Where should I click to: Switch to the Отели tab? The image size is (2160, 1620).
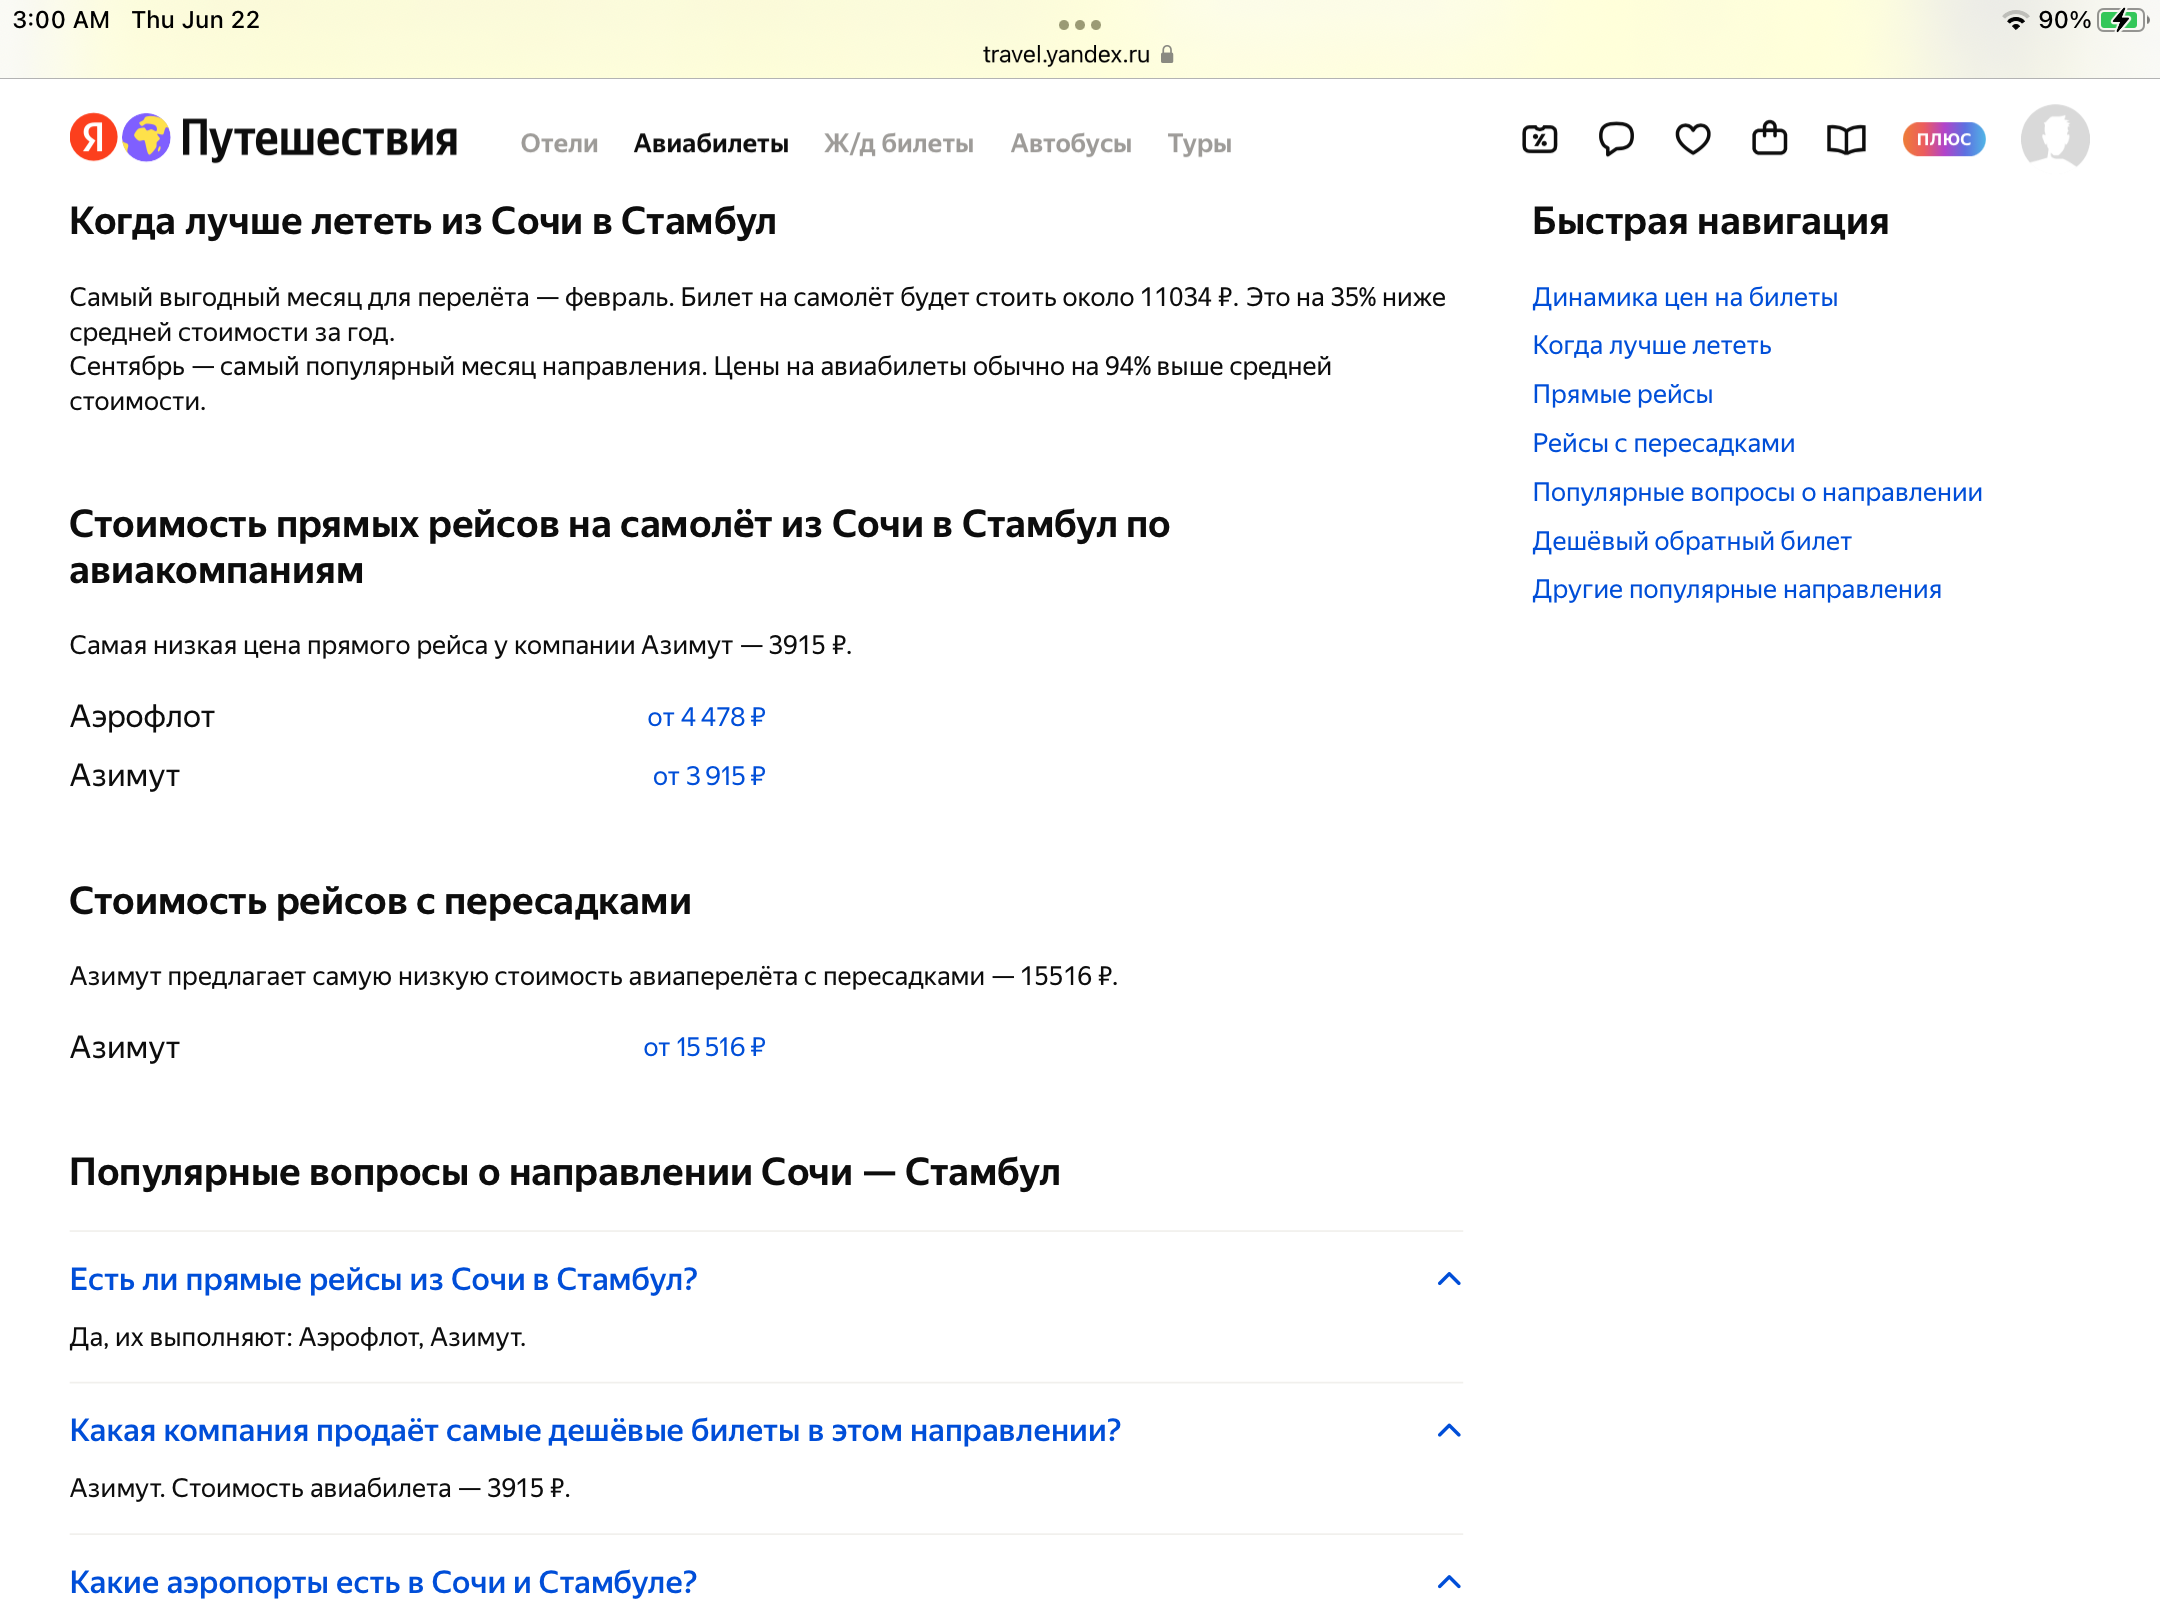(559, 143)
